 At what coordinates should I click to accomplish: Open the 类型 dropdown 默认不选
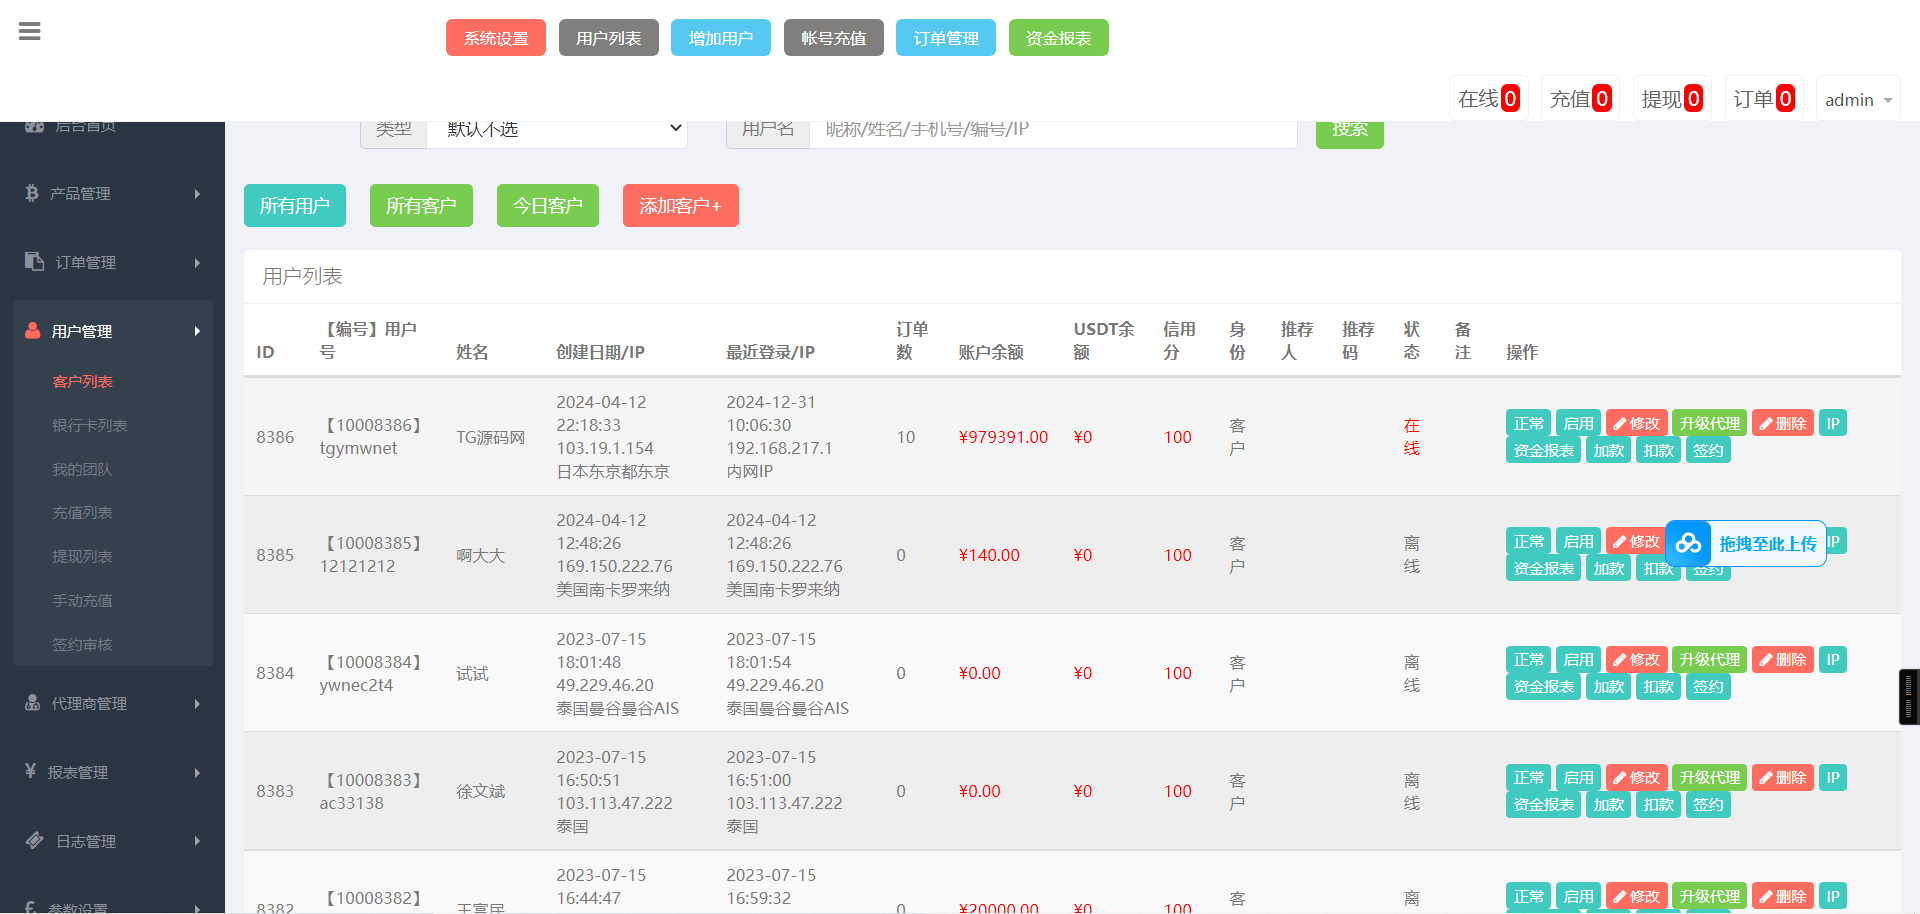click(557, 130)
